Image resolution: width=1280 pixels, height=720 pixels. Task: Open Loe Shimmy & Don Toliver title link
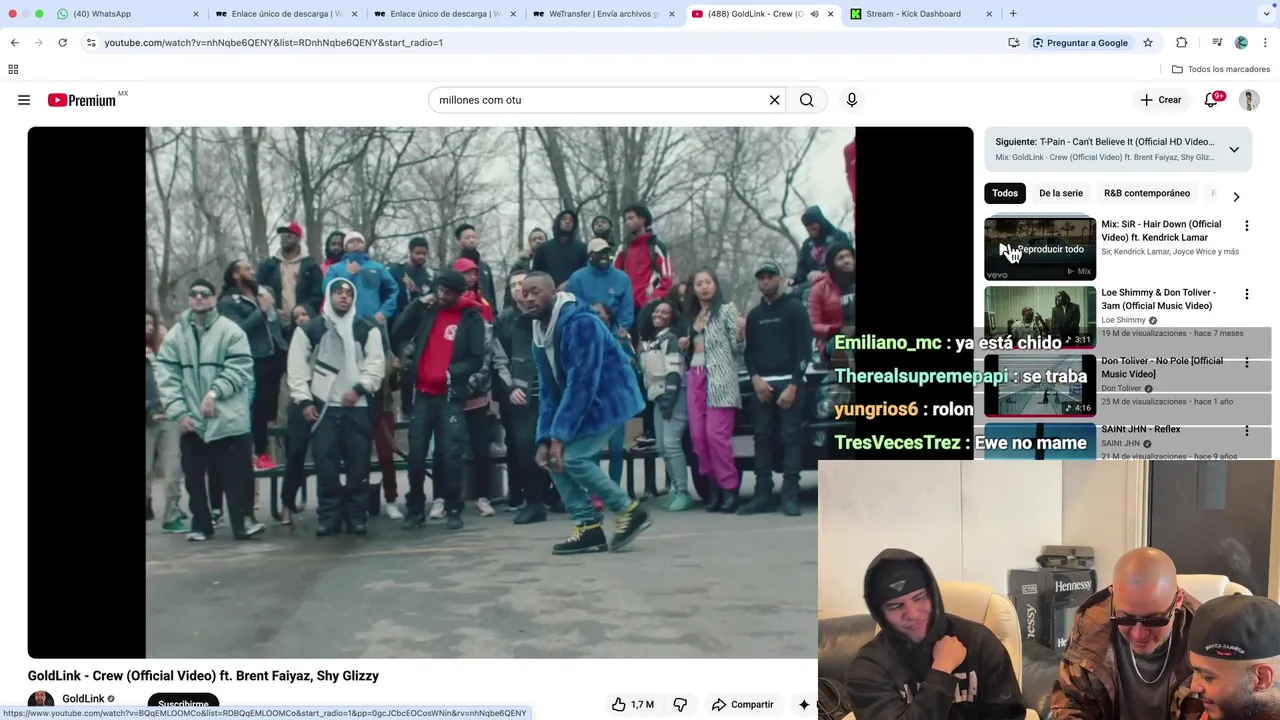coord(1158,299)
